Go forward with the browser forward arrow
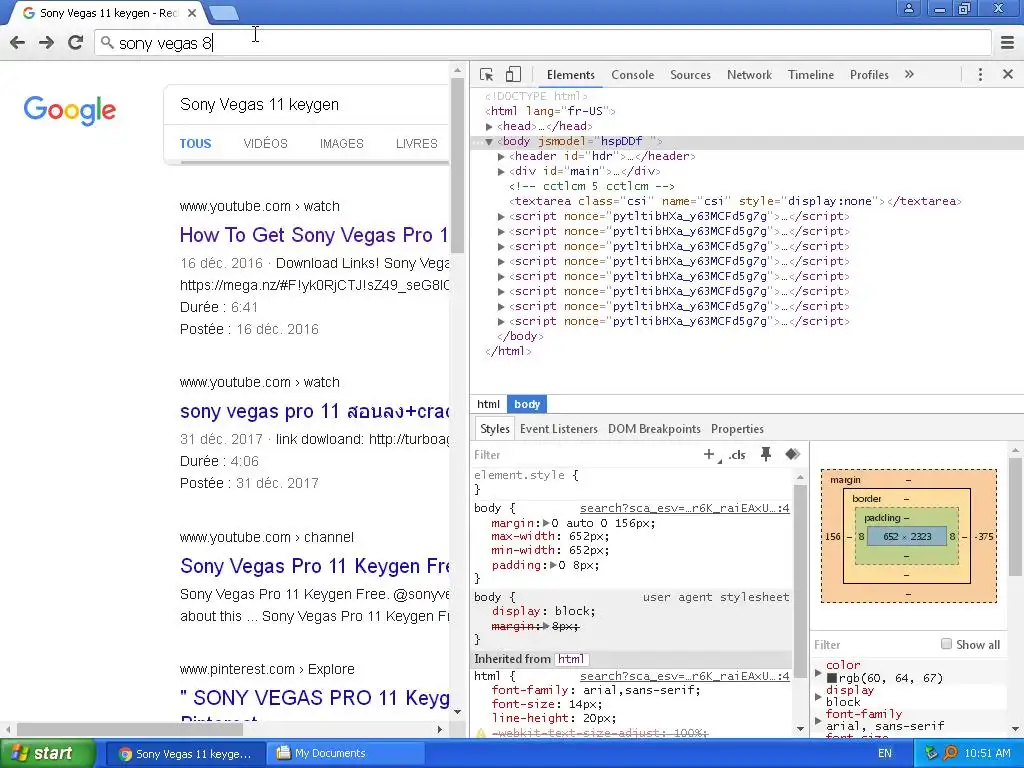This screenshot has width=1024, height=768. 46,43
